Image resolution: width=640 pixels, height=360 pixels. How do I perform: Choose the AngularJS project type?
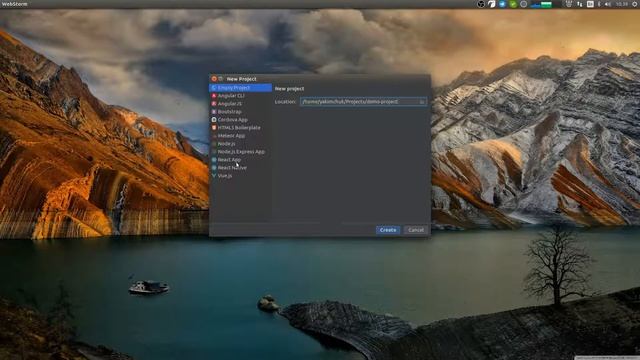[240, 104]
